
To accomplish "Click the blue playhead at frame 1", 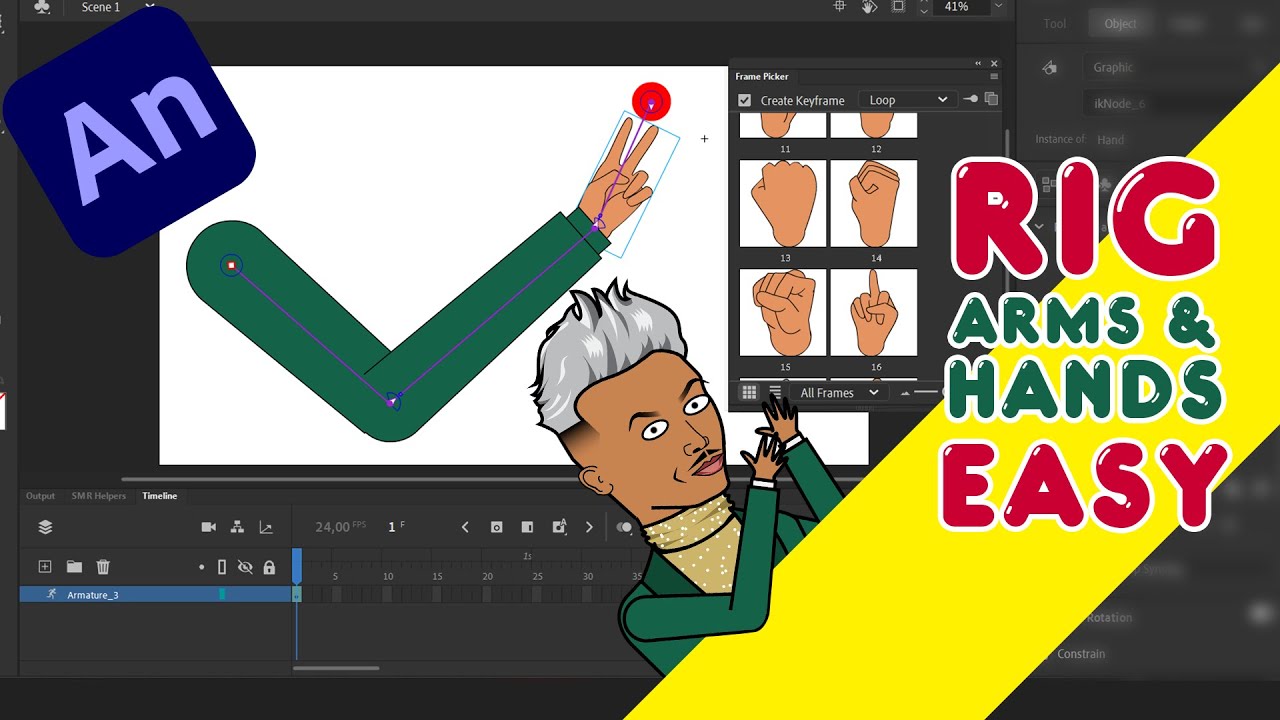I will (296, 566).
